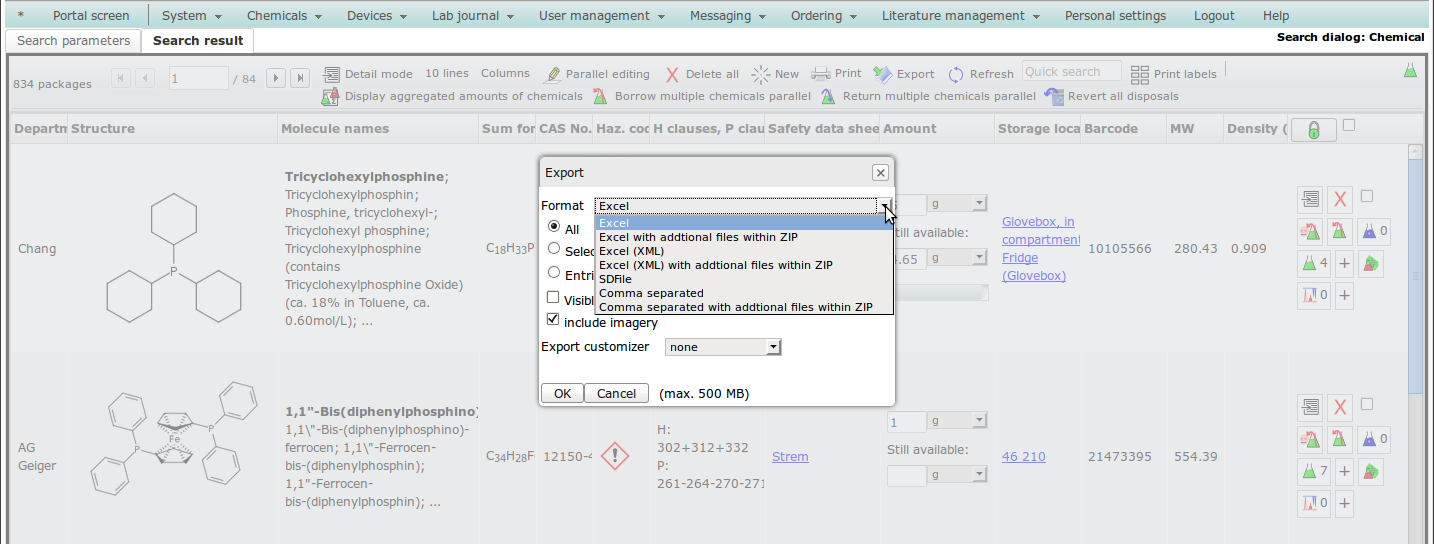Click the Print labels icon
1434x544 pixels.
coord(1140,74)
